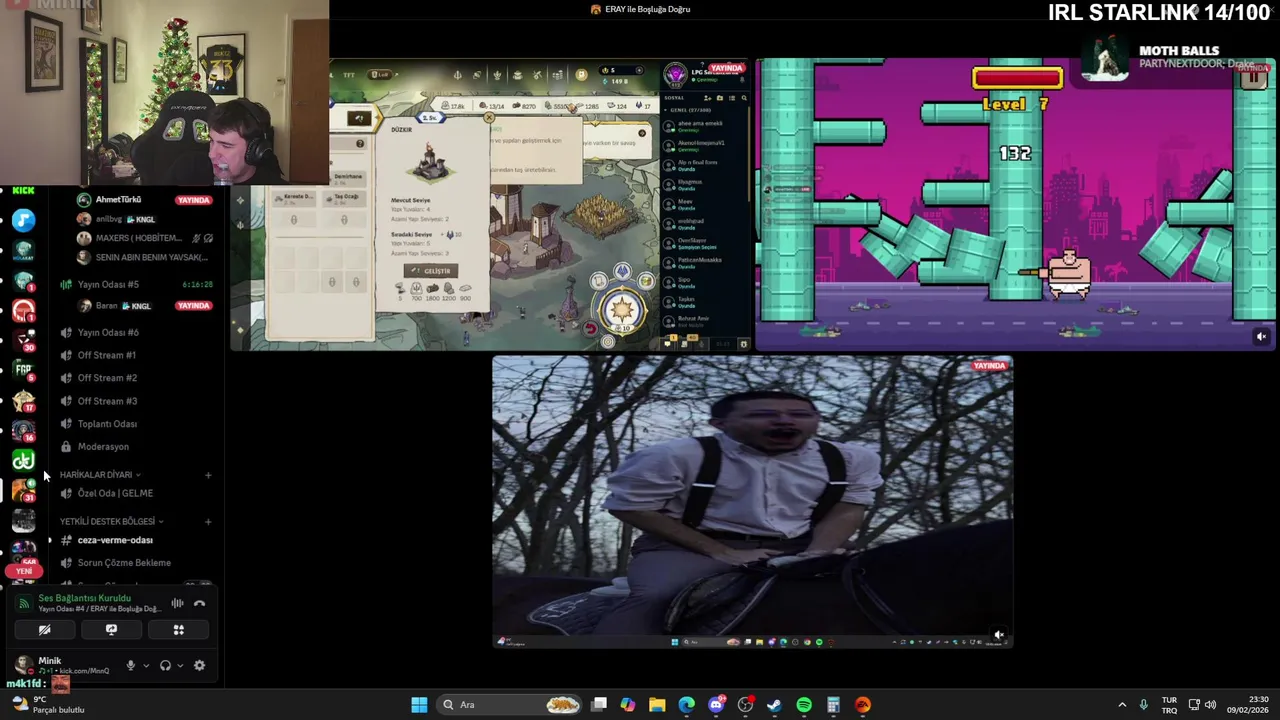The height and width of the screenshot is (720, 1280).
Task: Disconnect from the voice channel
Action: coord(199,603)
